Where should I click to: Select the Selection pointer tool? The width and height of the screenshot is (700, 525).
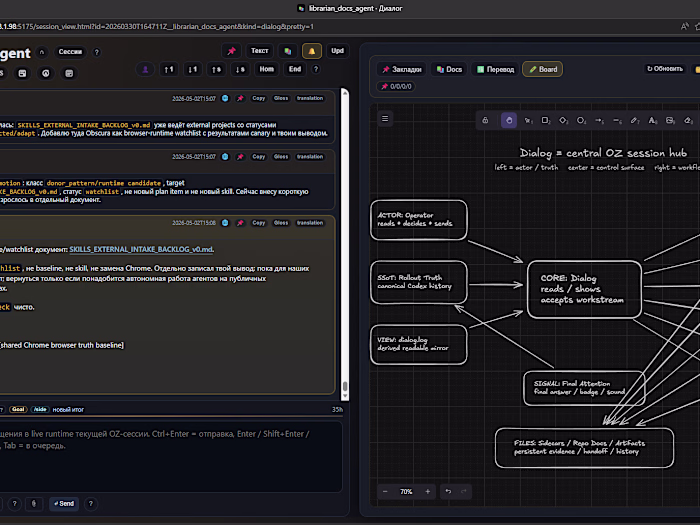[528, 120]
